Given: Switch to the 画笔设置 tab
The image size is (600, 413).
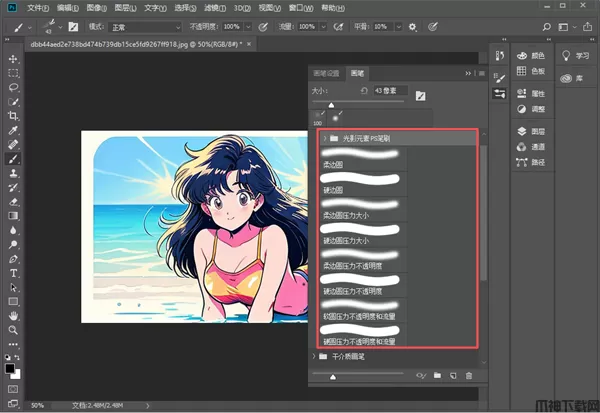Looking at the screenshot, I should click(x=327, y=73).
